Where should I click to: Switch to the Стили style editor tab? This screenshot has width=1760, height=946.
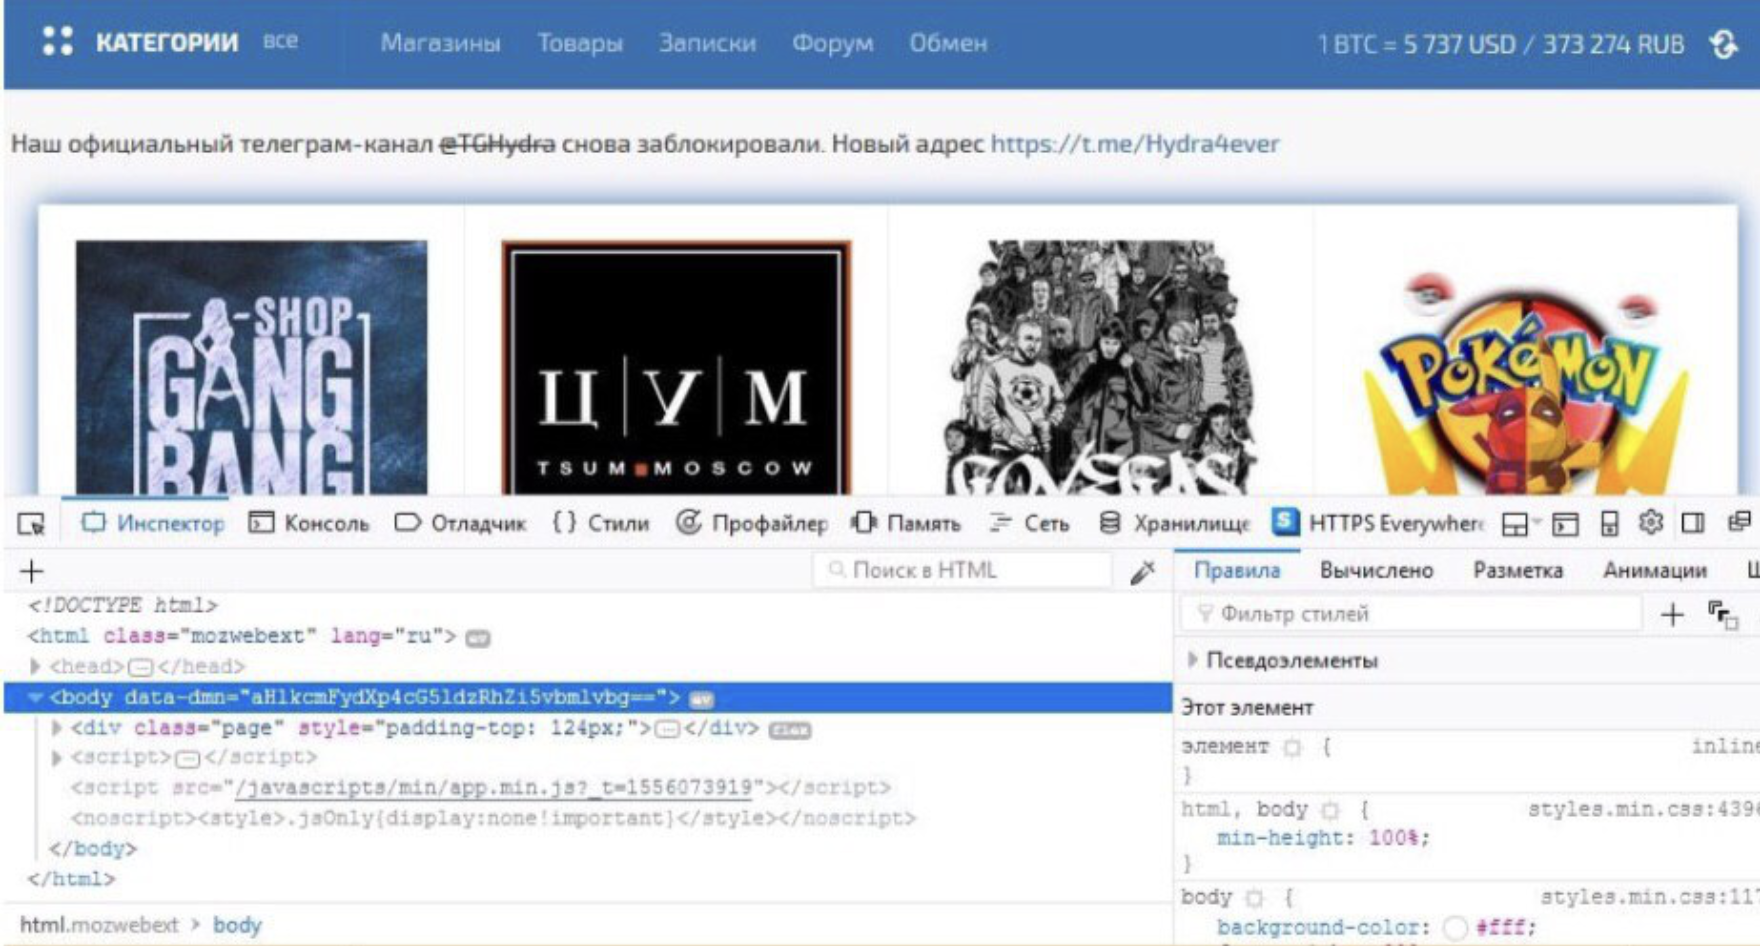pyautogui.click(x=600, y=523)
